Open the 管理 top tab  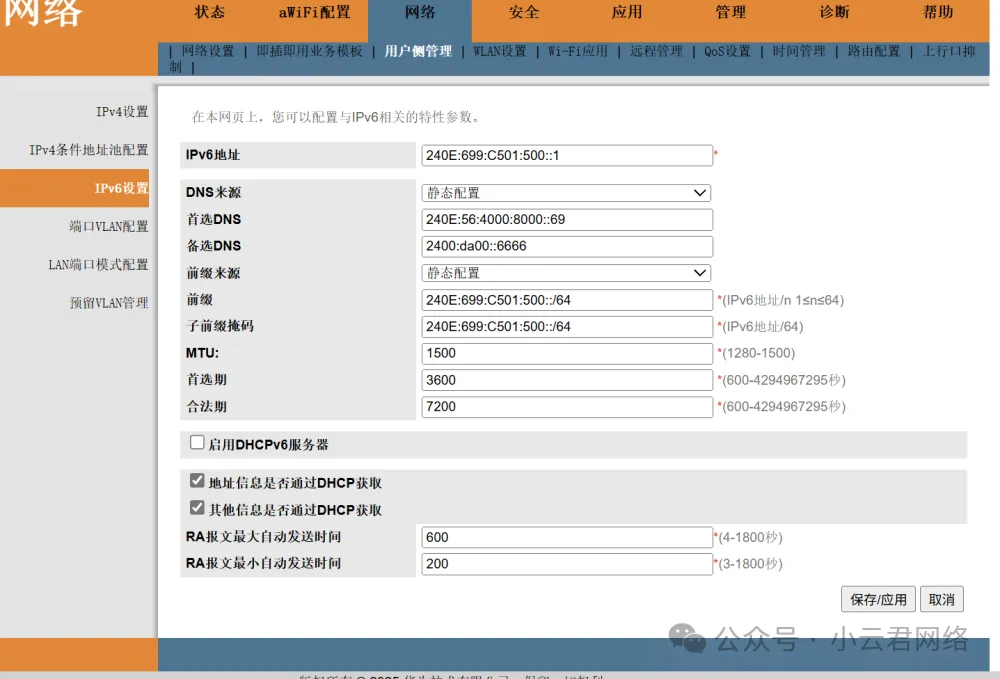click(x=731, y=12)
